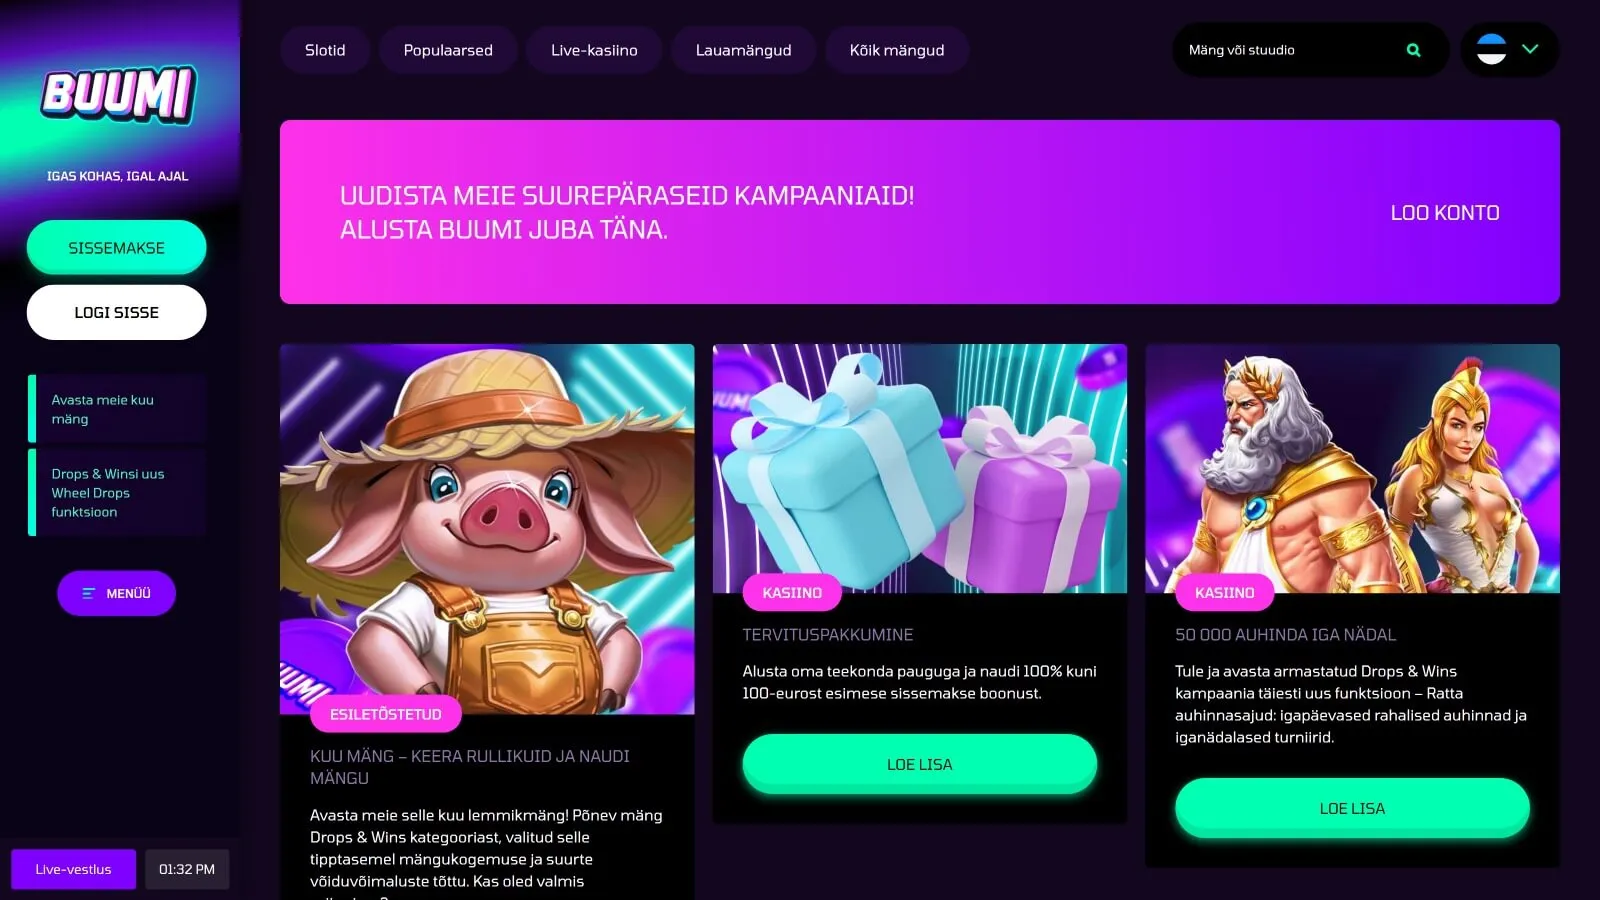Select the Populaarsed tab

[x=448, y=50]
